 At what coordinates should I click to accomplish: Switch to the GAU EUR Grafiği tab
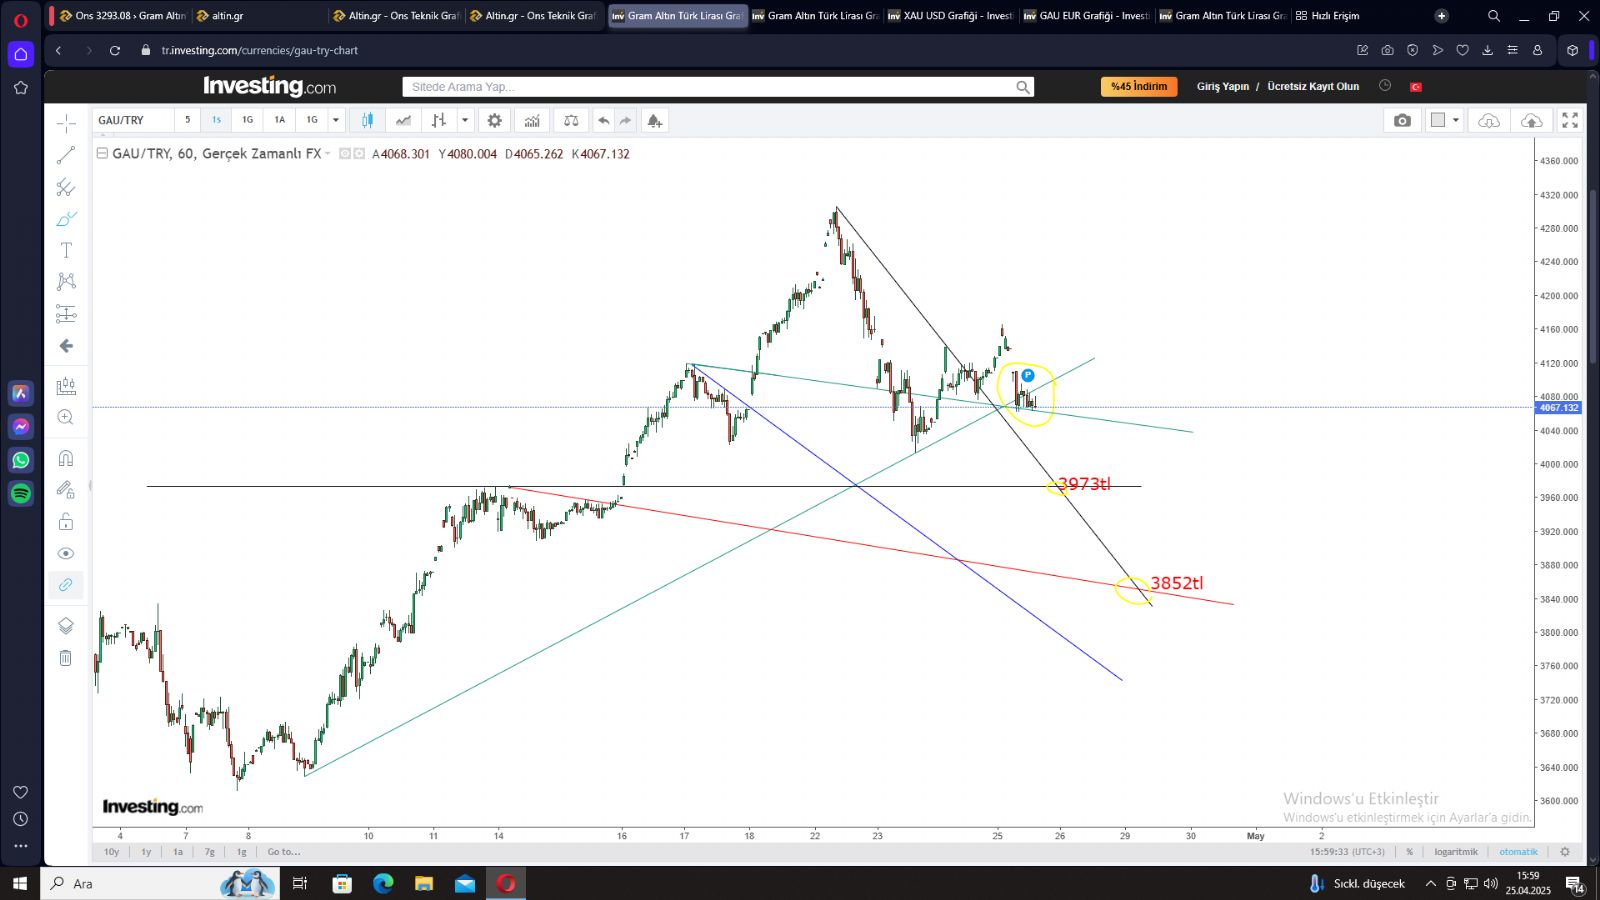pos(1086,16)
